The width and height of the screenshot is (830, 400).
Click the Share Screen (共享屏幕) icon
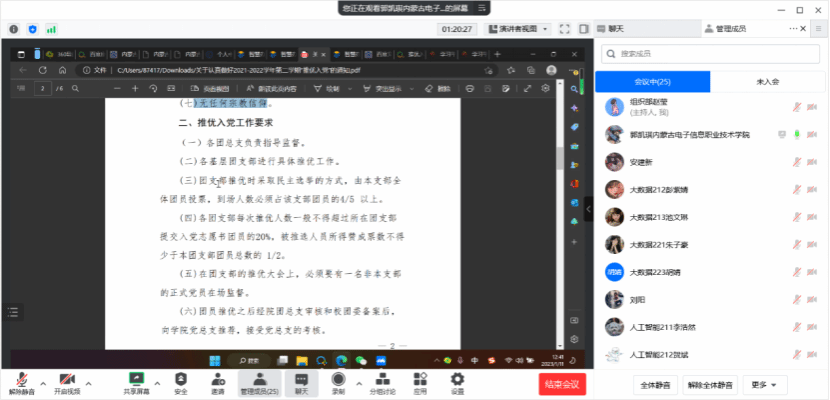tap(136, 379)
